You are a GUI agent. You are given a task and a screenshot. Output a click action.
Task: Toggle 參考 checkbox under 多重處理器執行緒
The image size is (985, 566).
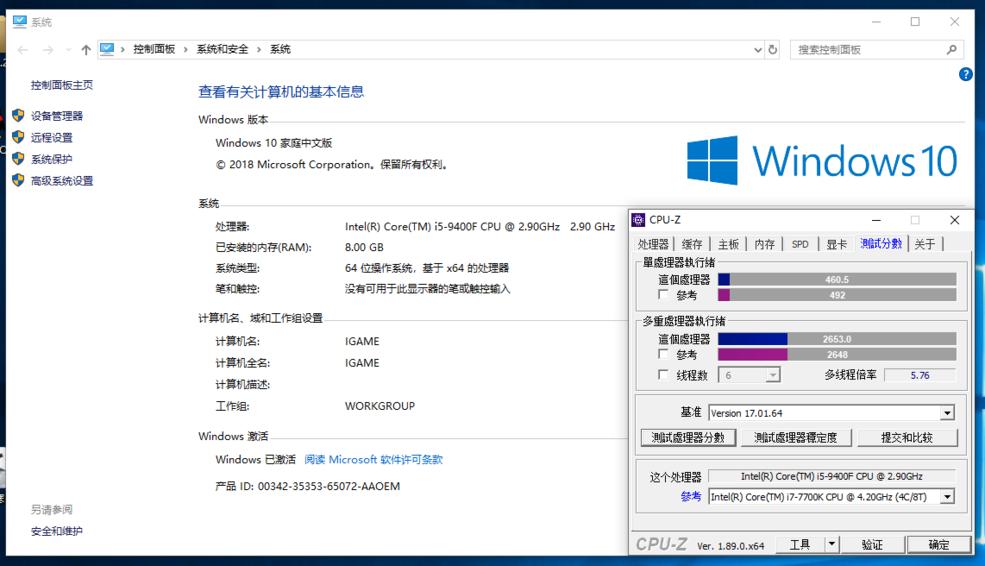(663, 354)
